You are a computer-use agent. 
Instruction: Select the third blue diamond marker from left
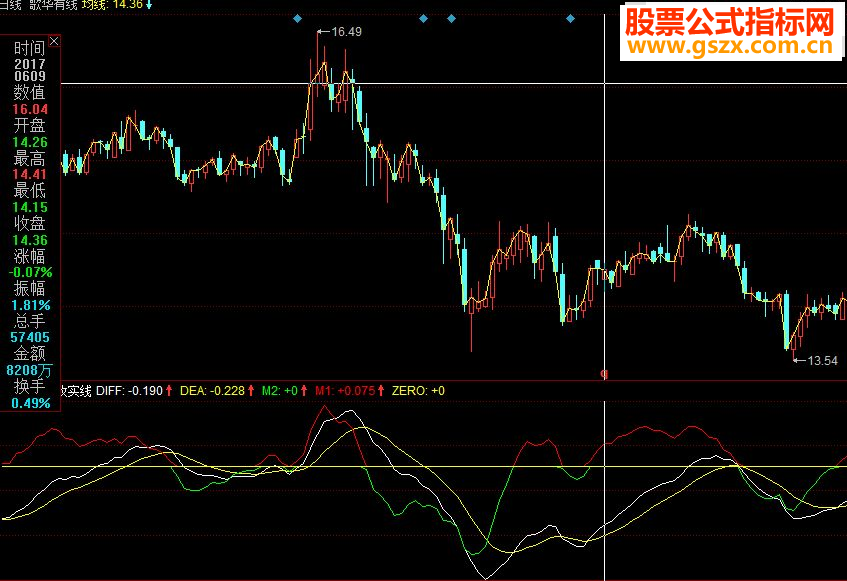[x=452, y=19]
